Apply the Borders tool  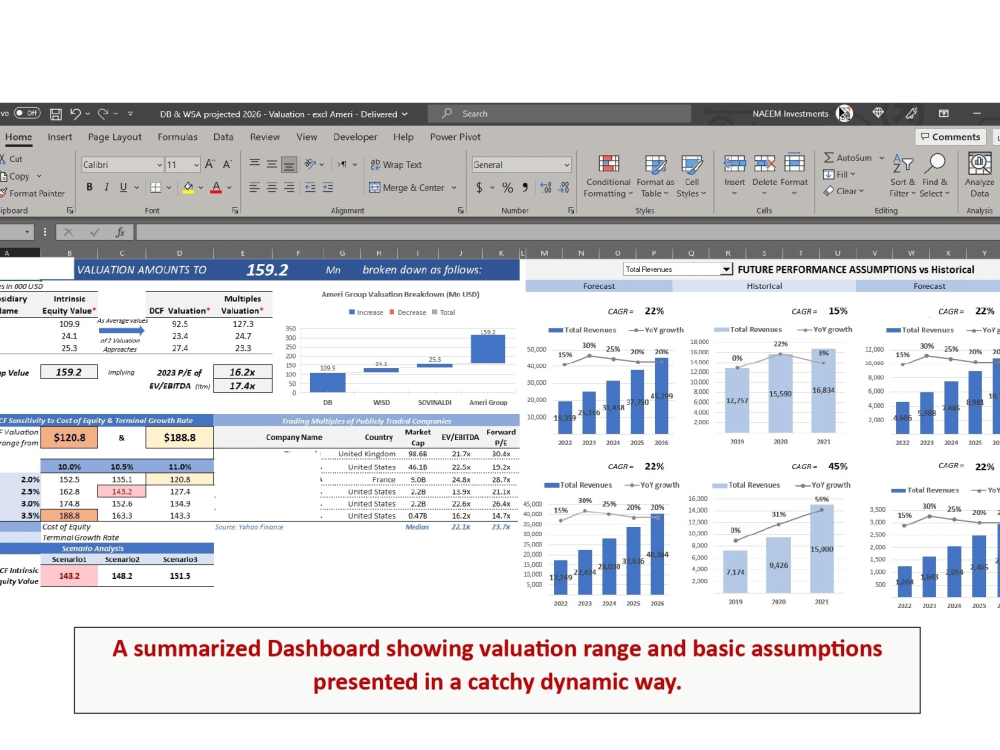tap(156, 188)
